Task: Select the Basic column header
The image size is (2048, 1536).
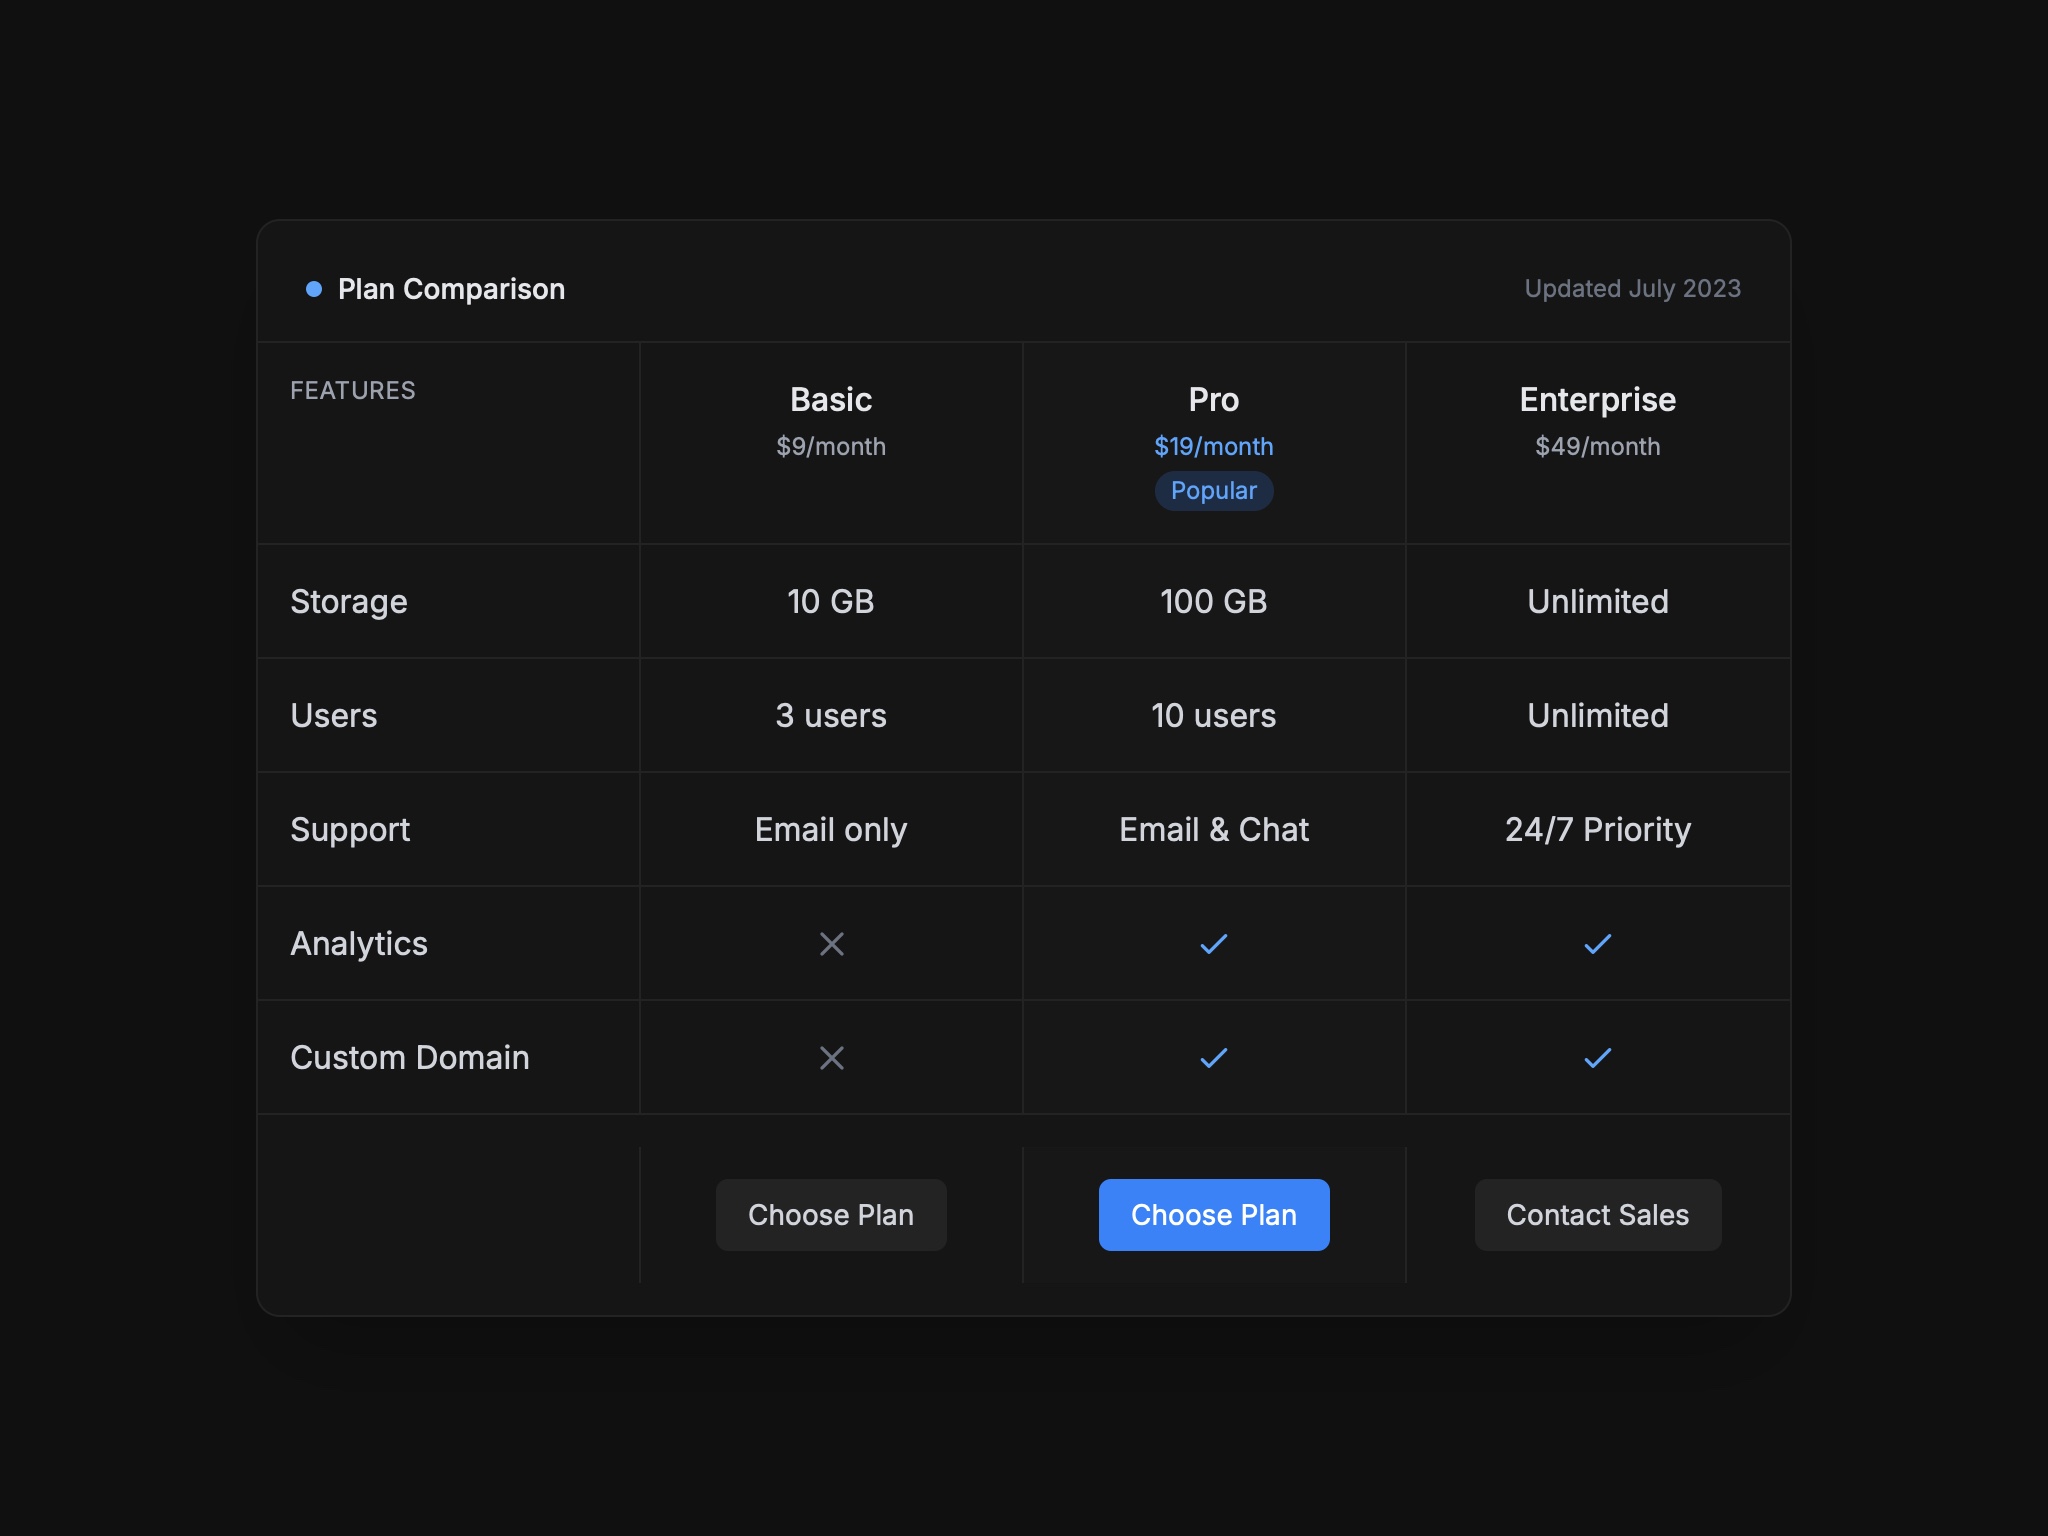Action: point(831,398)
